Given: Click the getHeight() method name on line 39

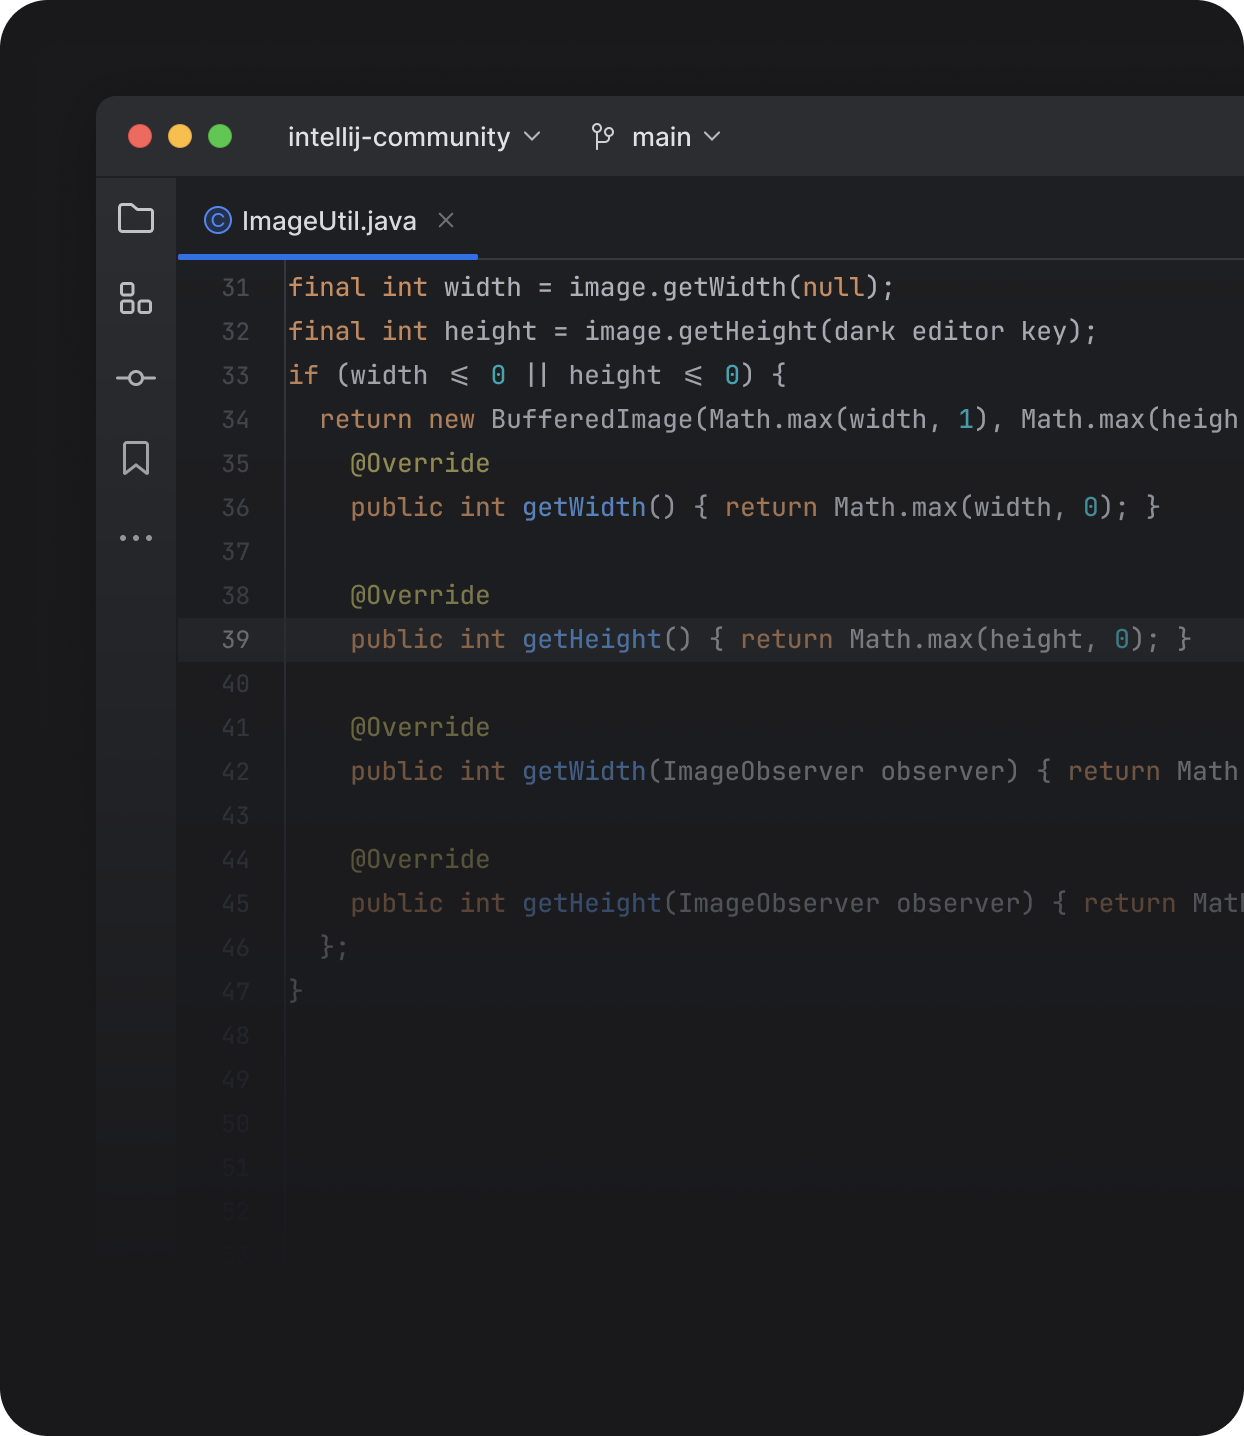Looking at the screenshot, I should (x=591, y=640).
